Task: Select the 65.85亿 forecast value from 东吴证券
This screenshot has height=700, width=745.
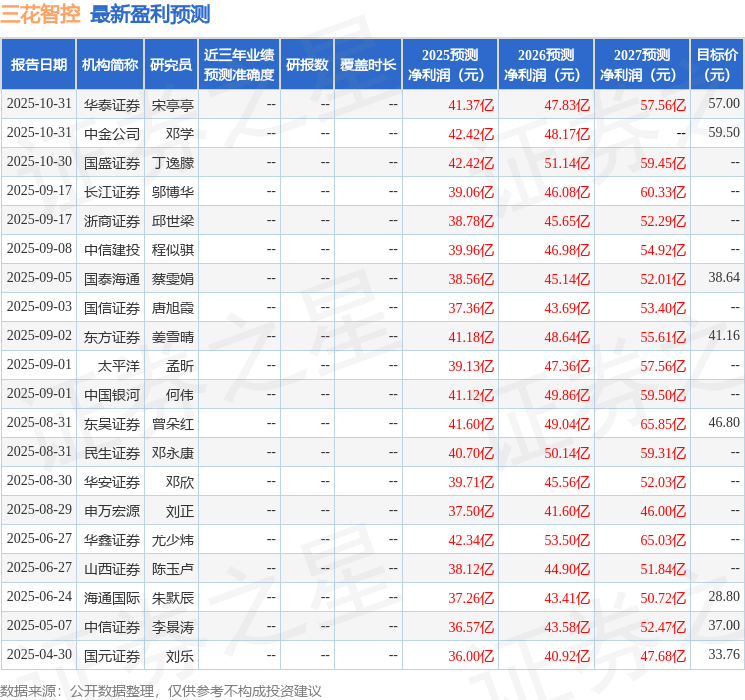Action: [663, 424]
